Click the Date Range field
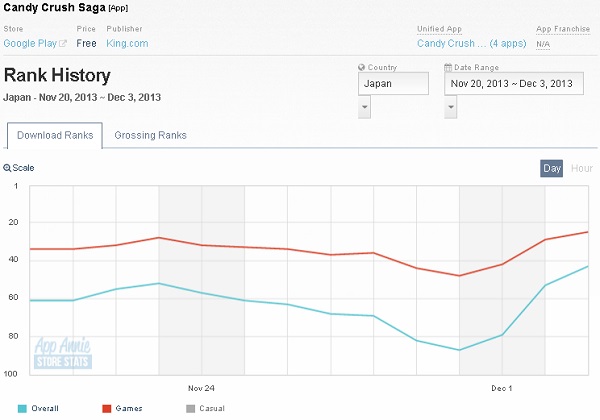 tap(514, 83)
